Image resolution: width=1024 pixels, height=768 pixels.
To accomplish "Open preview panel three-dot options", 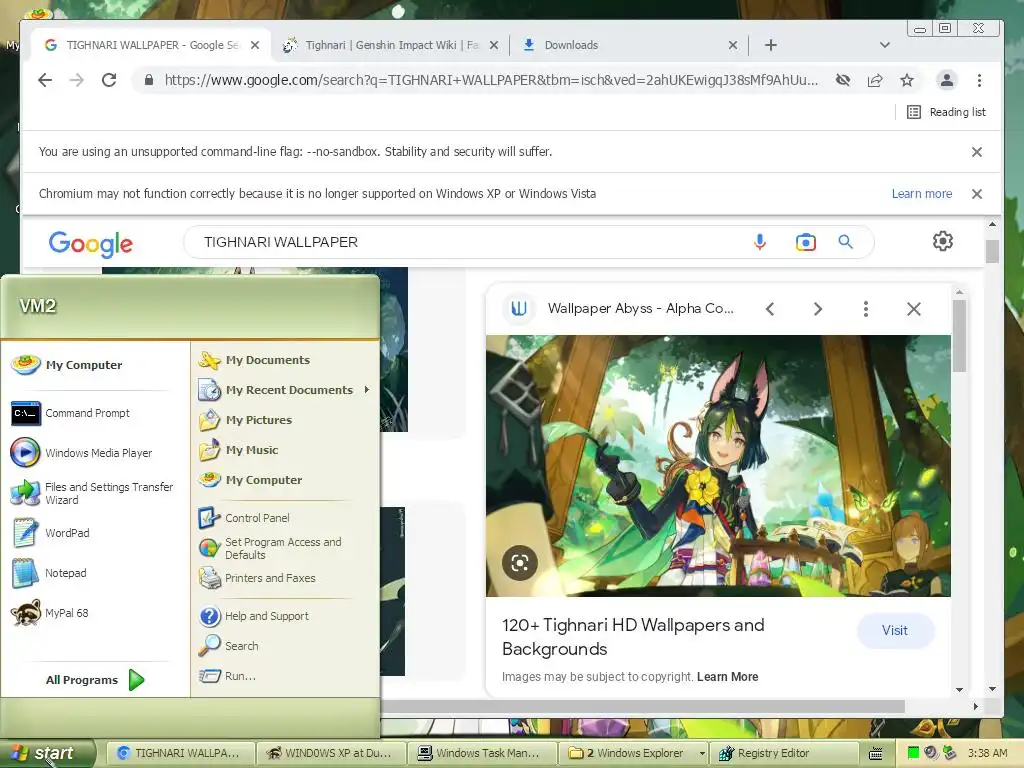I will (x=865, y=309).
